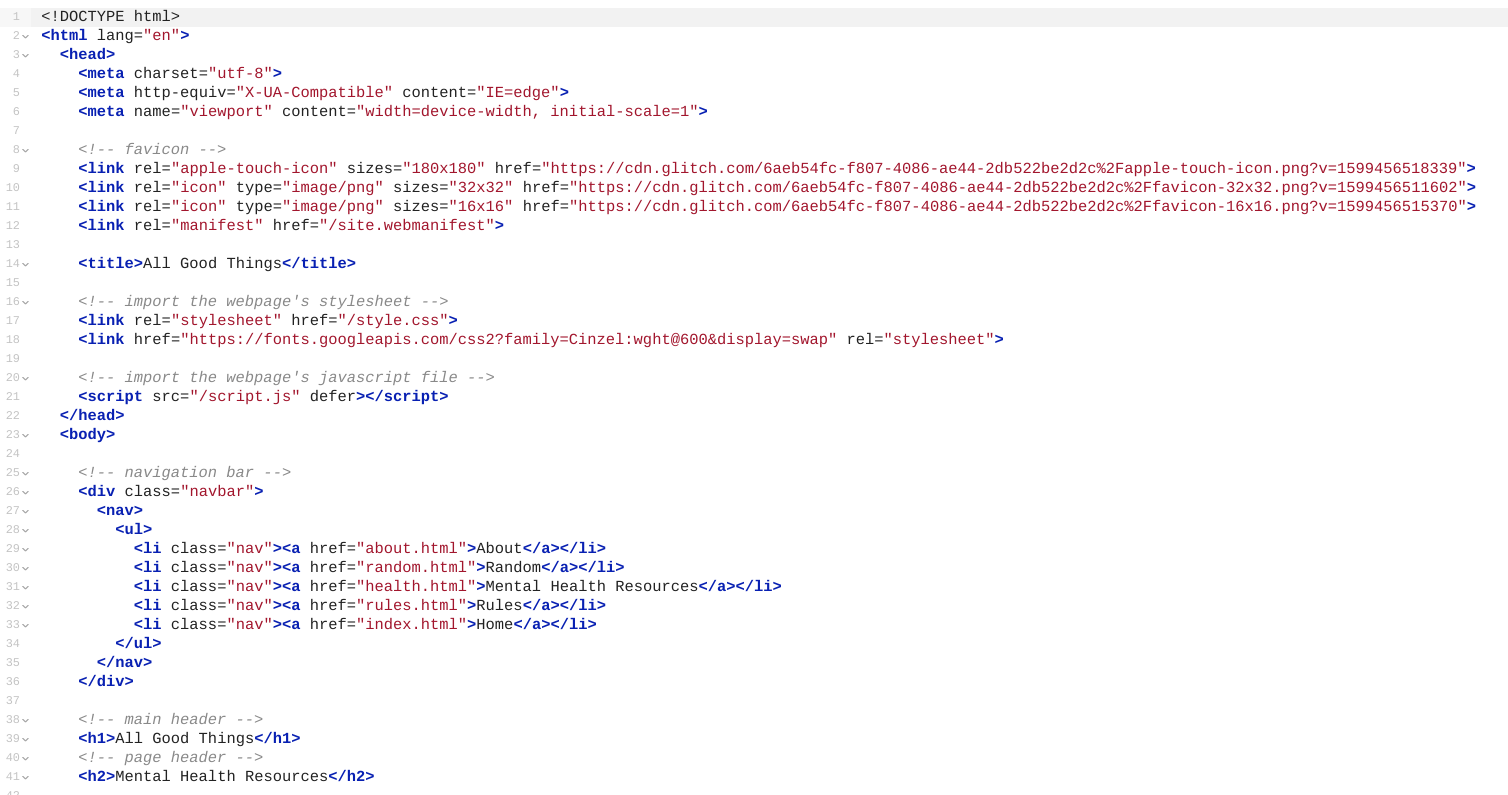Click the "utf-8" charset value

pos(240,74)
